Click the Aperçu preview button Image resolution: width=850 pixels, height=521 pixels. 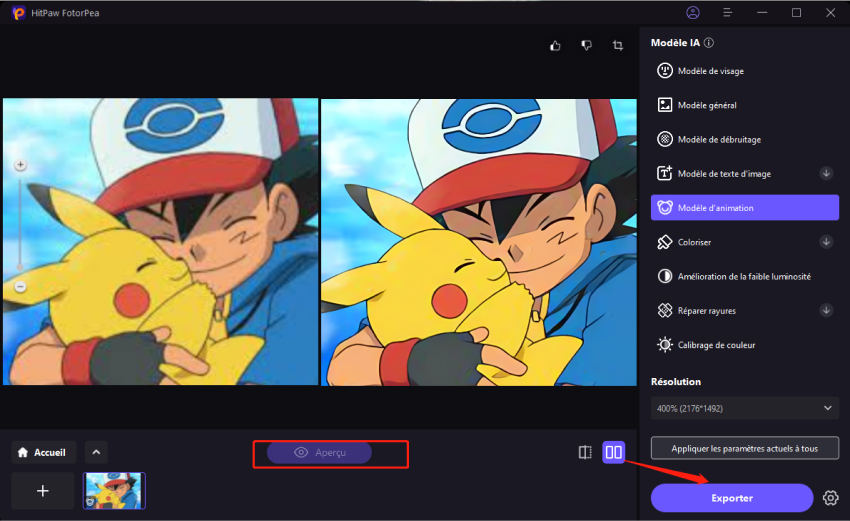319,452
